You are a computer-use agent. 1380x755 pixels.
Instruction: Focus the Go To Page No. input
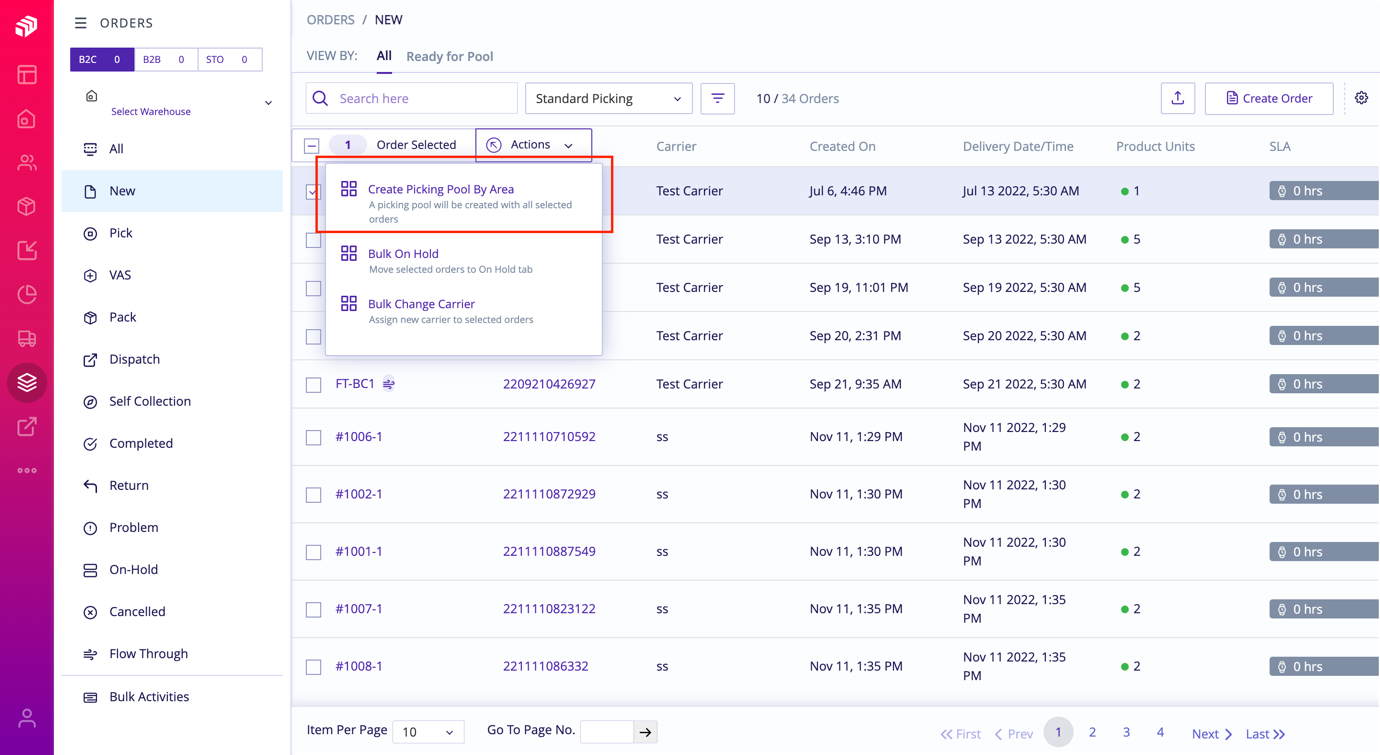[x=607, y=732]
